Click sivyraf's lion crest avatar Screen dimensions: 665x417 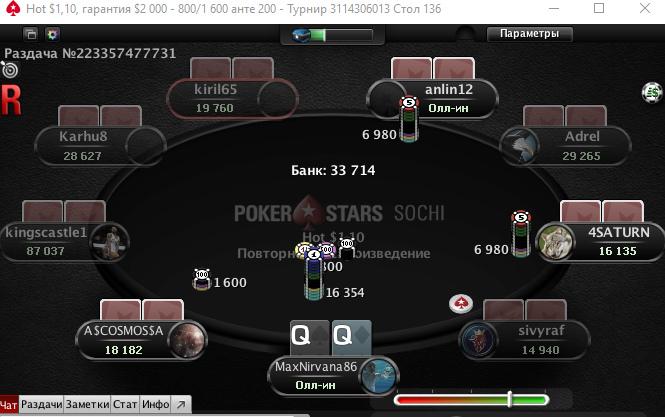pos(479,341)
